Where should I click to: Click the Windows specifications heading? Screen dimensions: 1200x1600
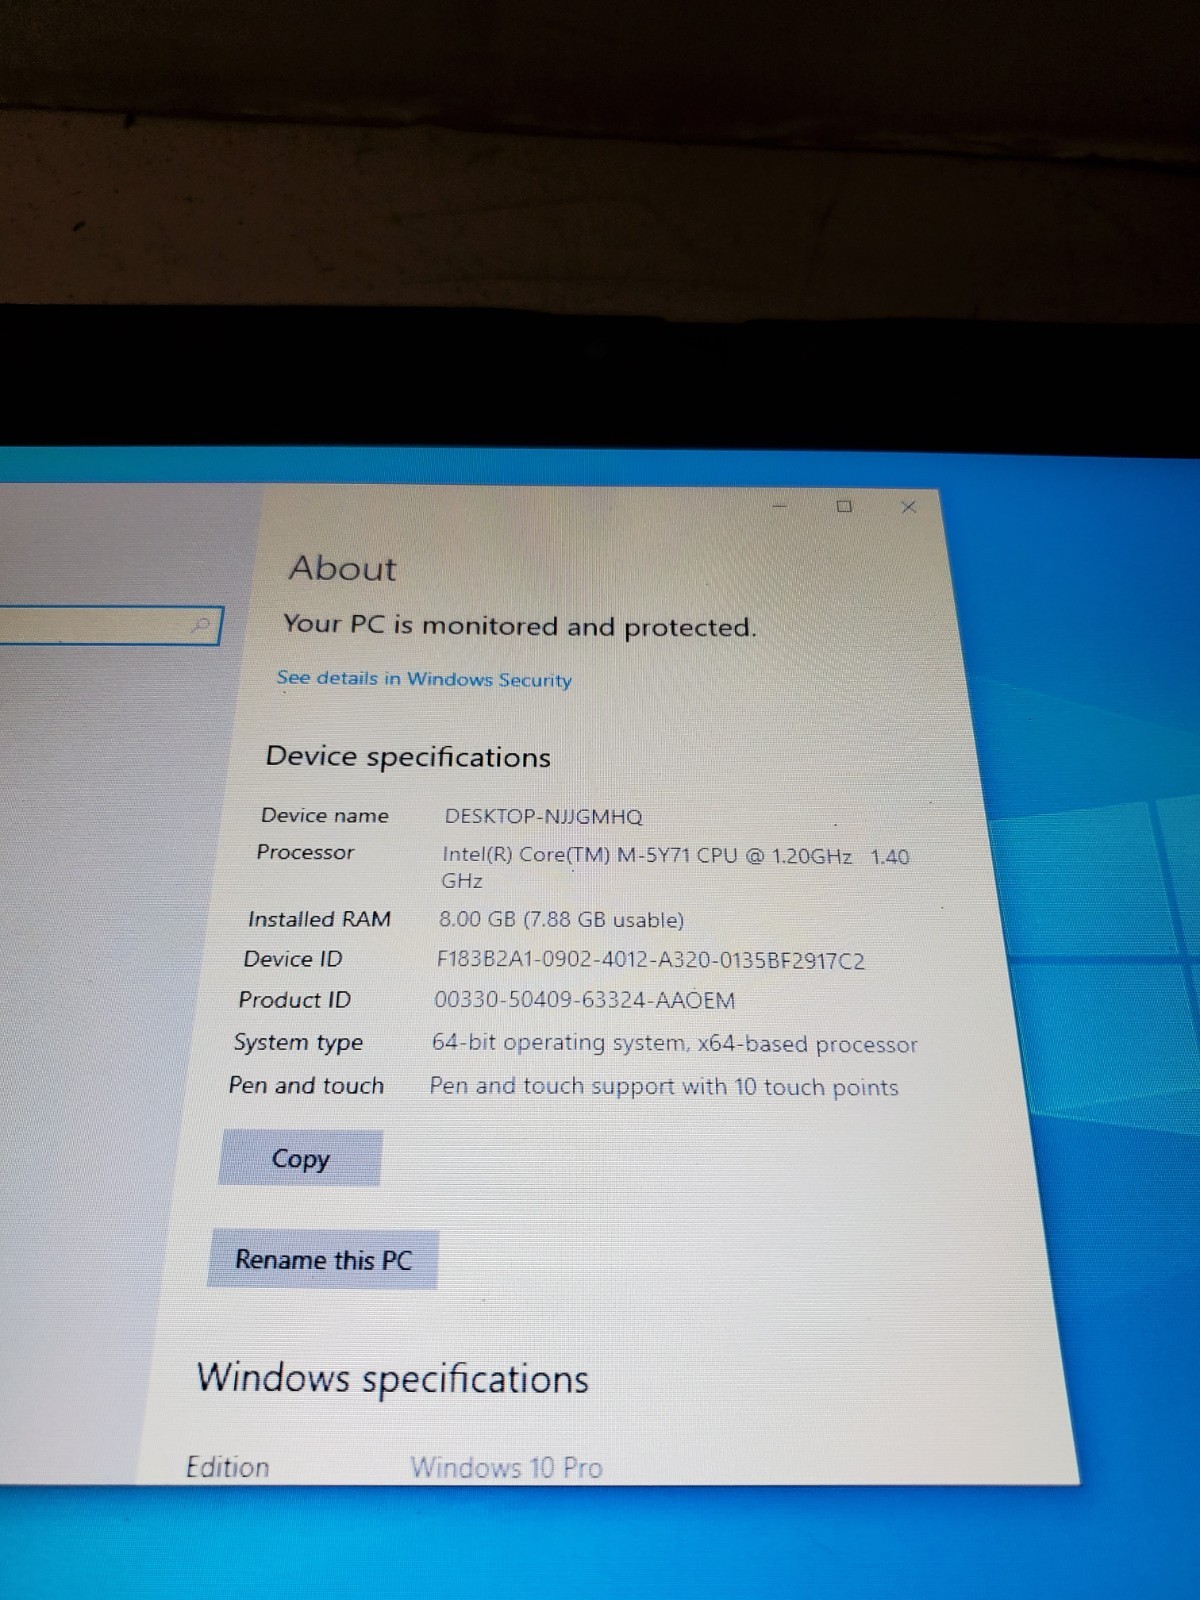coord(392,1379)
